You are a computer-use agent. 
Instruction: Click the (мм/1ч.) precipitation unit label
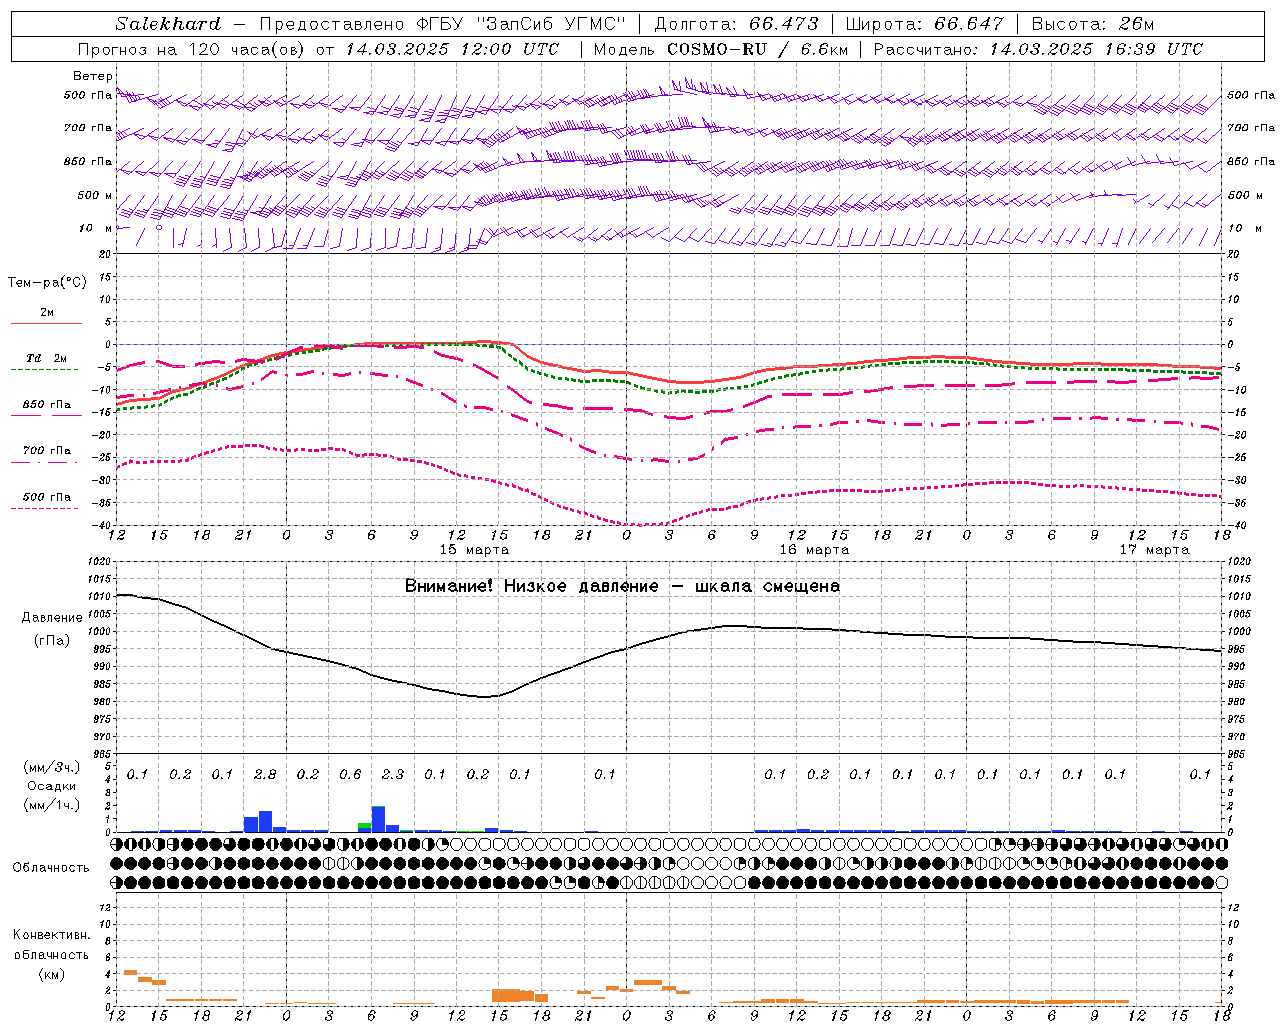click(52, 805)
